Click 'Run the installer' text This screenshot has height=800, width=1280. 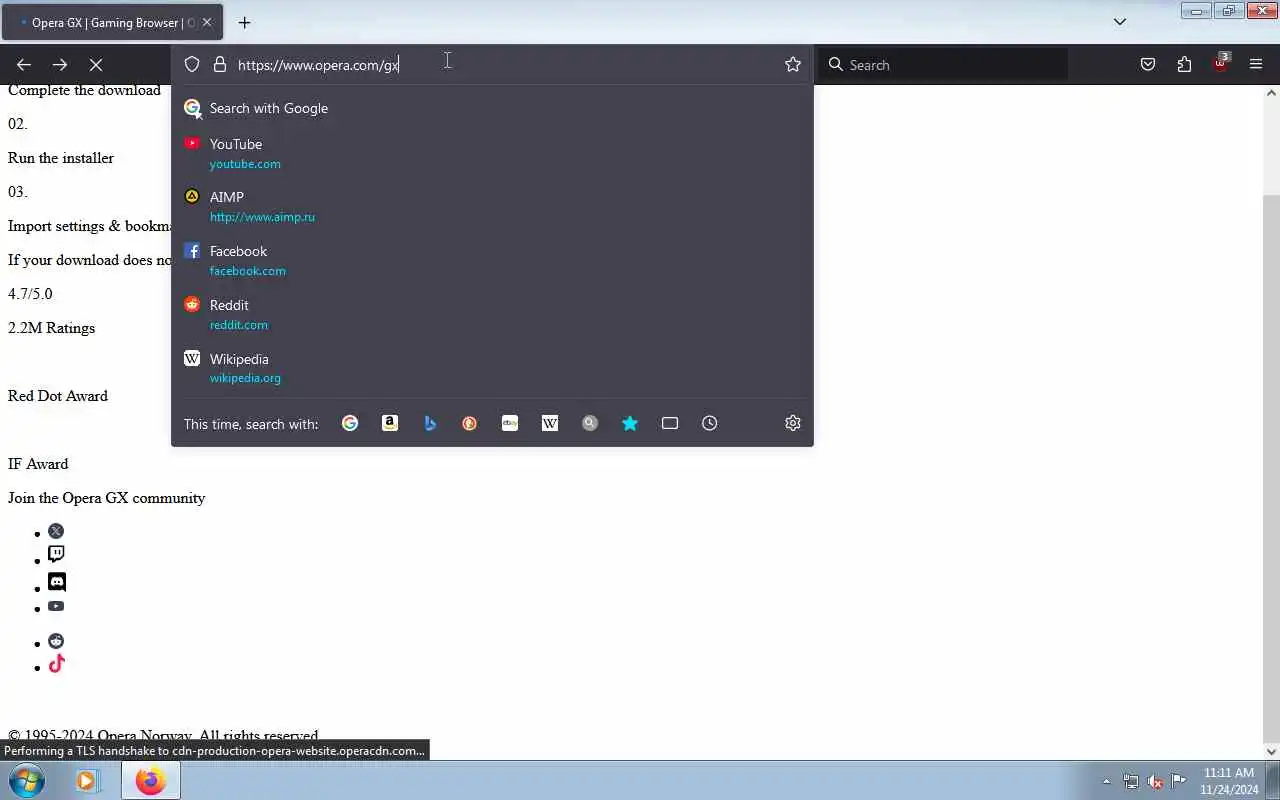coord(61,158)
